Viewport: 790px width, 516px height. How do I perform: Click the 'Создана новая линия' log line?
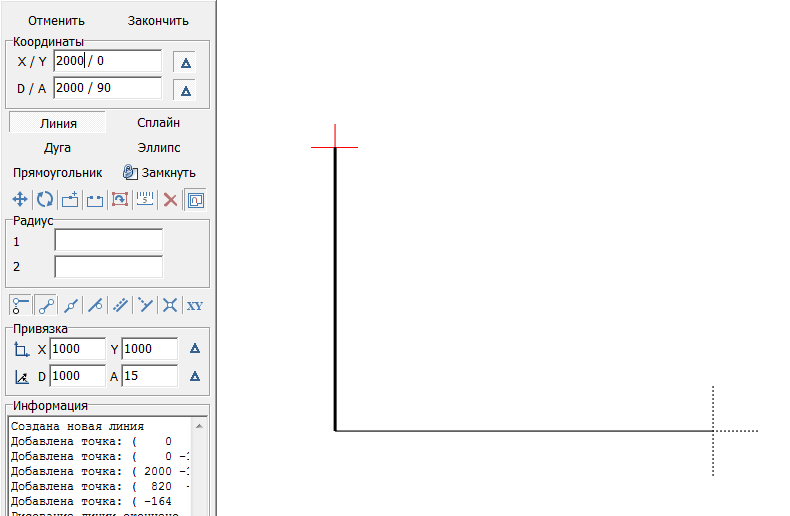click(x=77, y=426)
